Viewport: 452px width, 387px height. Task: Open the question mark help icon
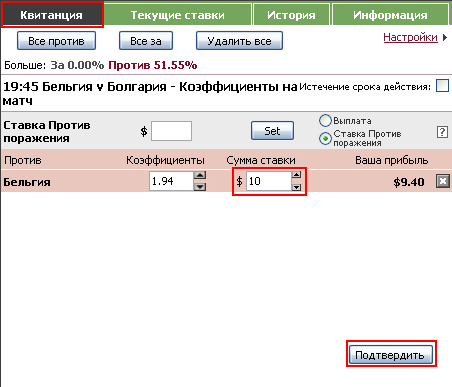coord(442,132)
